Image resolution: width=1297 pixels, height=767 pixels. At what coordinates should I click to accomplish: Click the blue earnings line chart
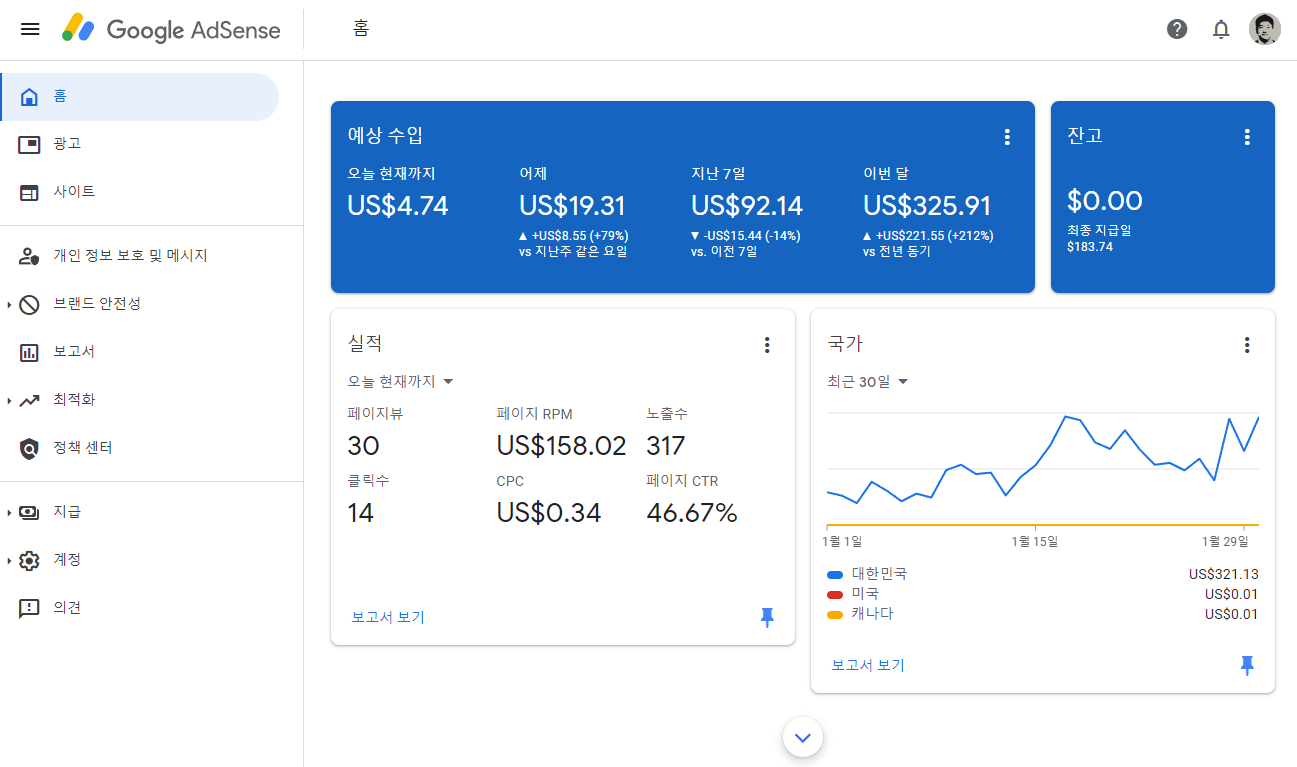pyautogui.click(x=1043, y=460)
